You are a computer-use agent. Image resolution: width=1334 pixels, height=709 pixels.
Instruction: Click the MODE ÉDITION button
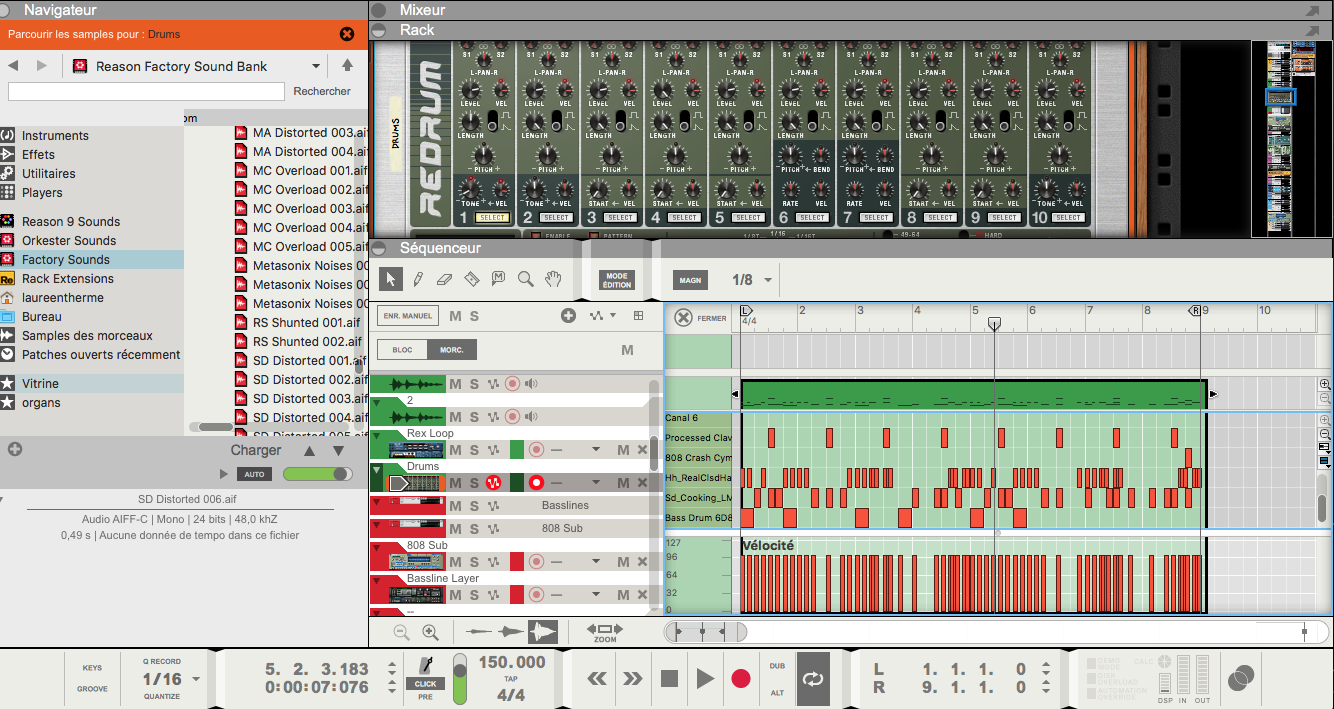[617, 281]
